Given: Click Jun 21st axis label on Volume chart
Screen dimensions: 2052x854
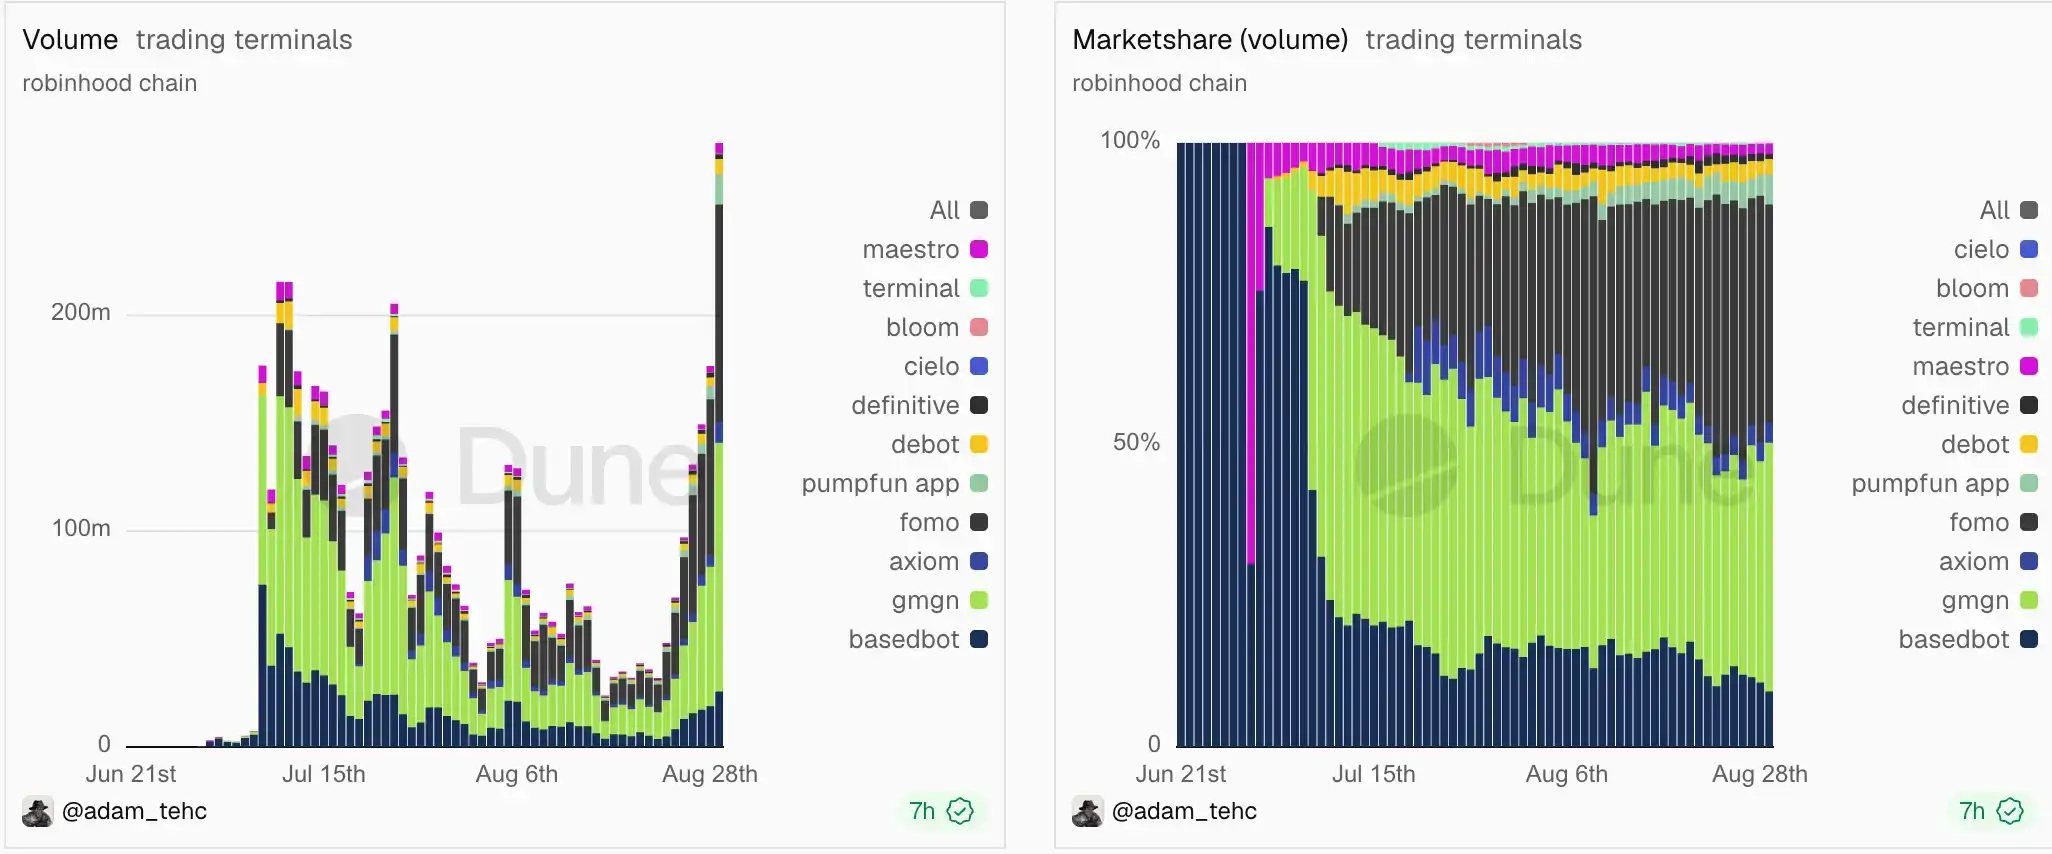Looking at the screenshot, I should (x=131, y=774).
